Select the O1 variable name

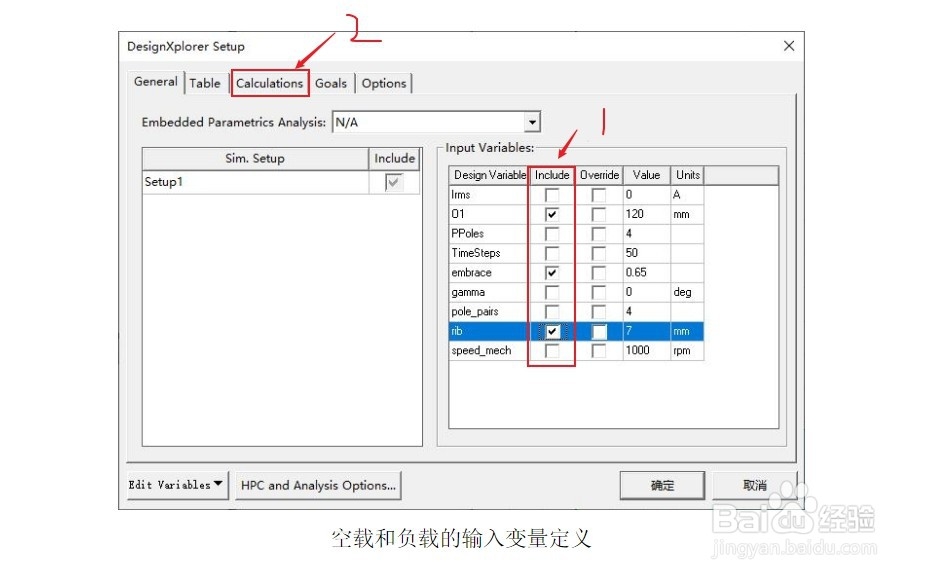coord(457,214)
